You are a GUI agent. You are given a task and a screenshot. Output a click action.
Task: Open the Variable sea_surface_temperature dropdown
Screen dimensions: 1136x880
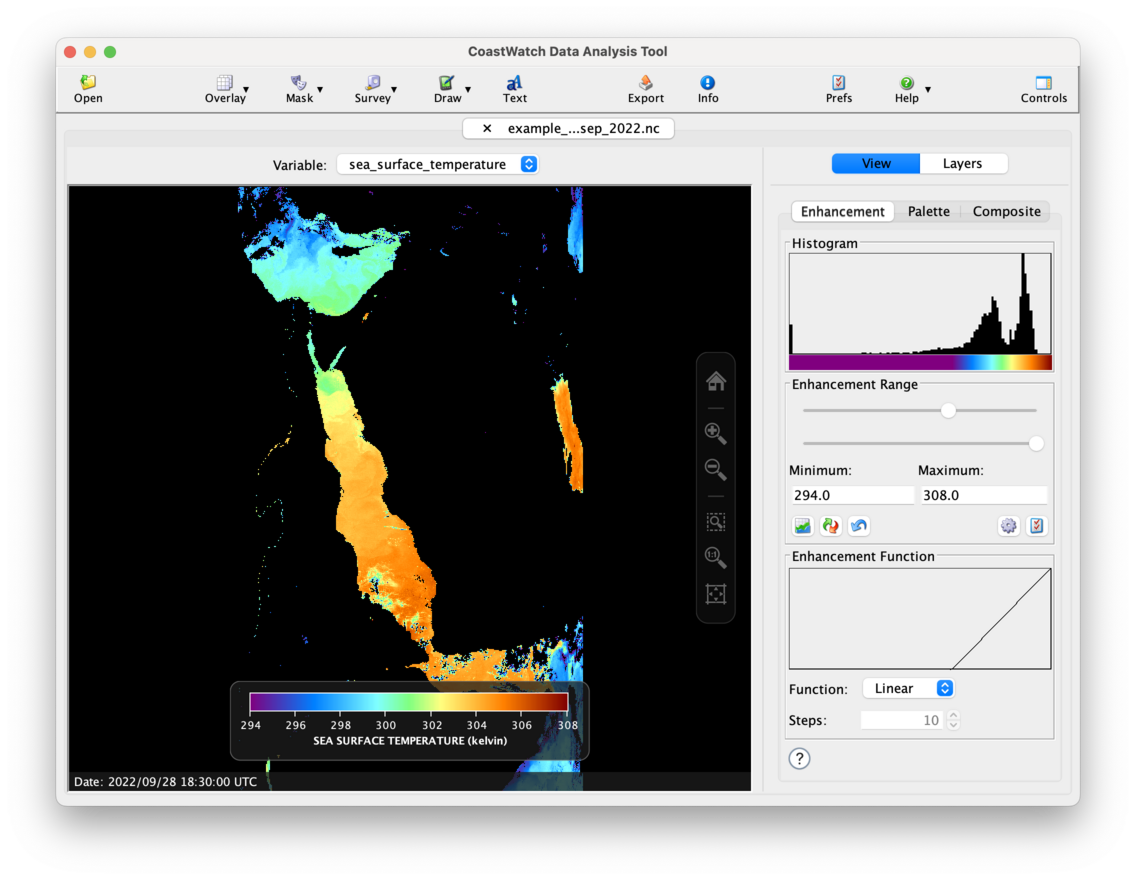click(x=437, y=165)
